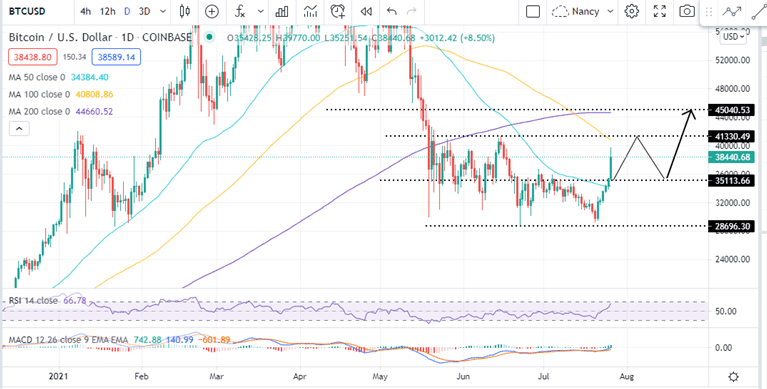Click the MA 100 close indicator legend
This screenshot has height=389, width=767.
61,94
